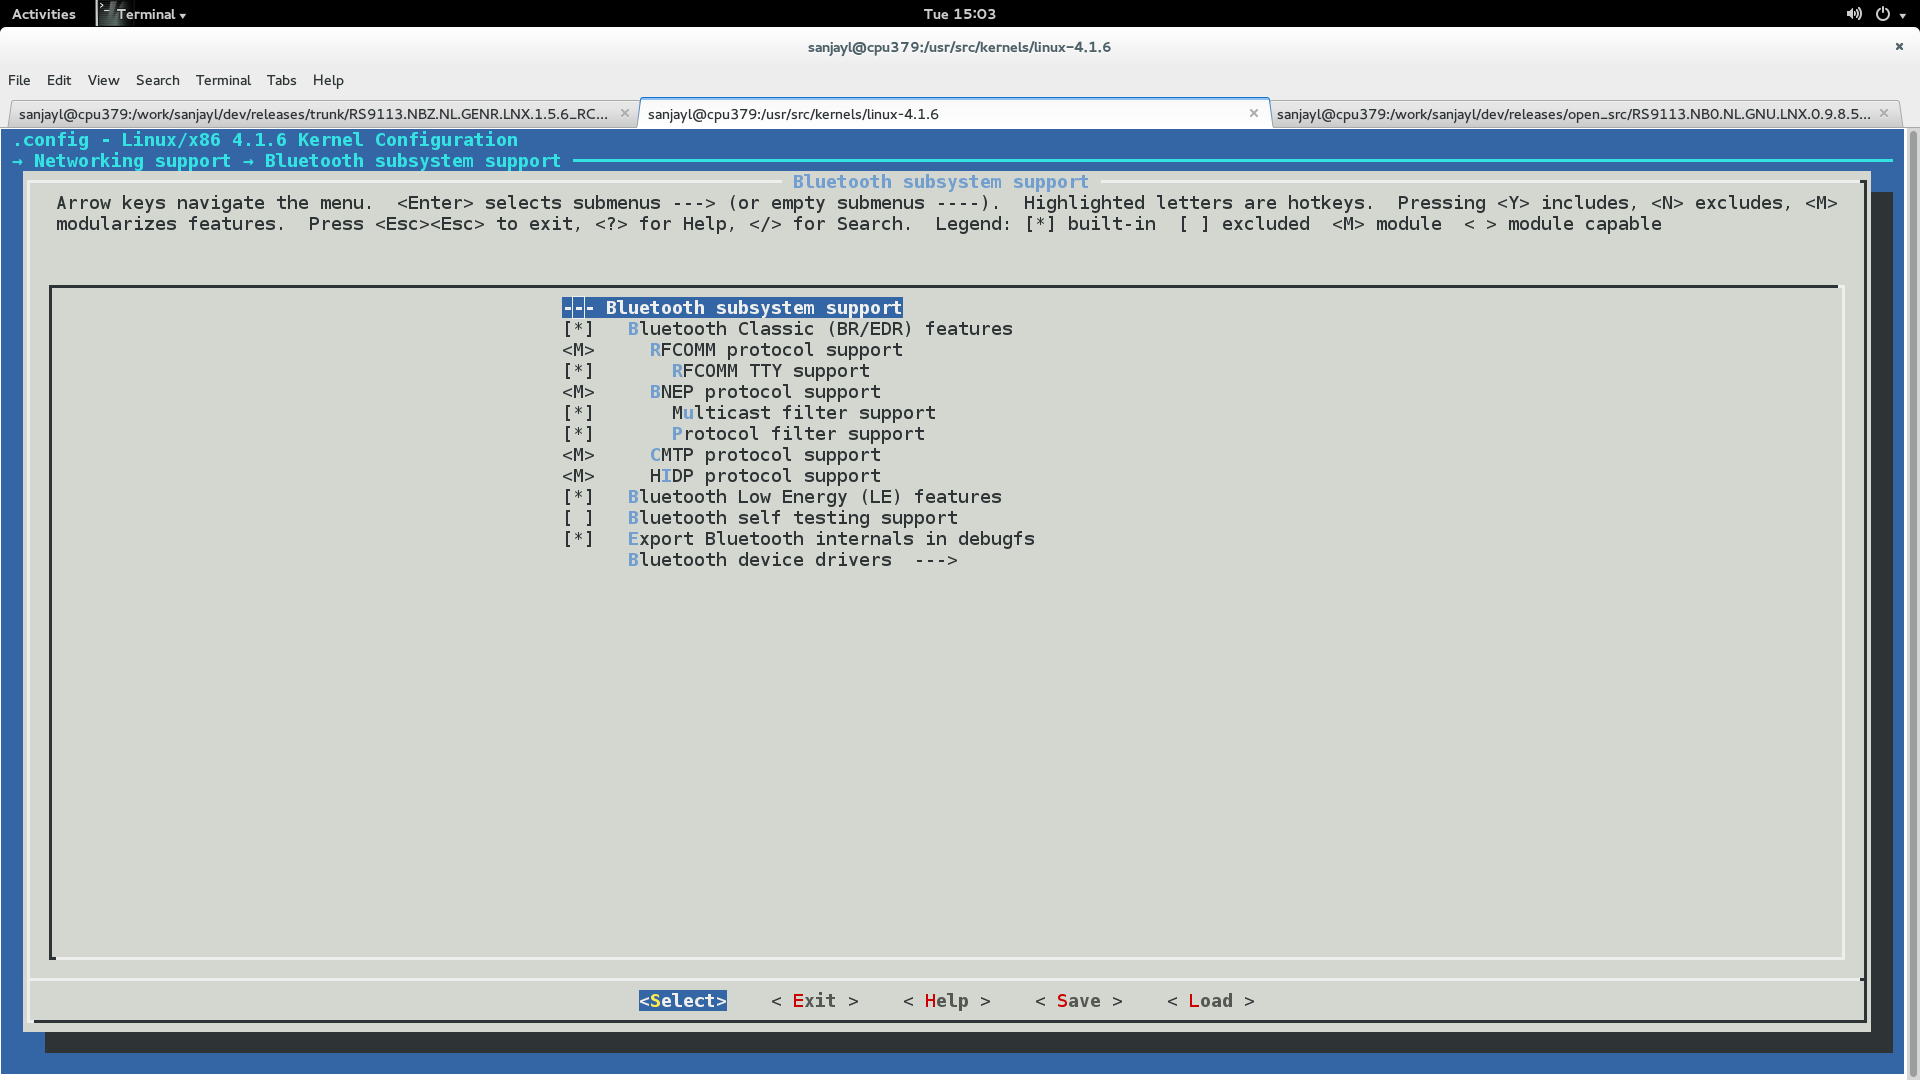The width and height of the screenshot is (1920, 1080).
Task: Click the Load button
Action: 1209,1000
